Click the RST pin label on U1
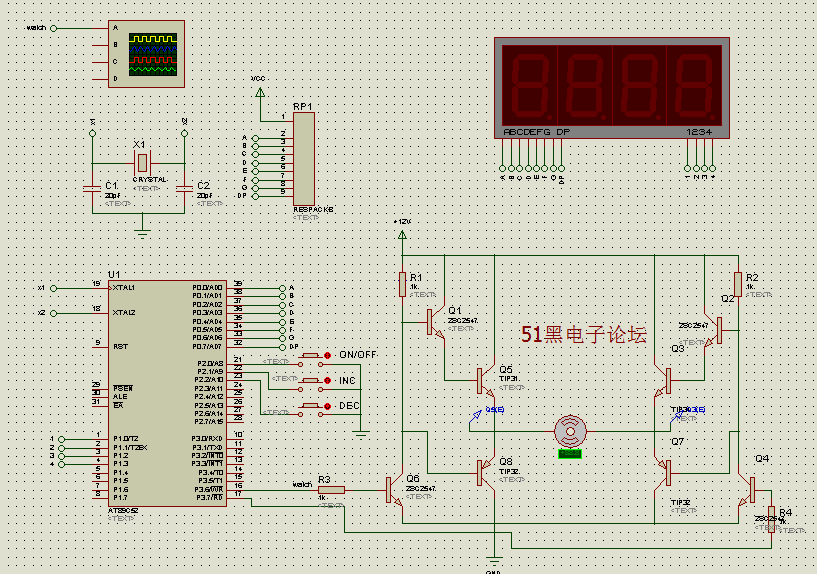Viewport: 817px width, 574px height. click(120, 346)
